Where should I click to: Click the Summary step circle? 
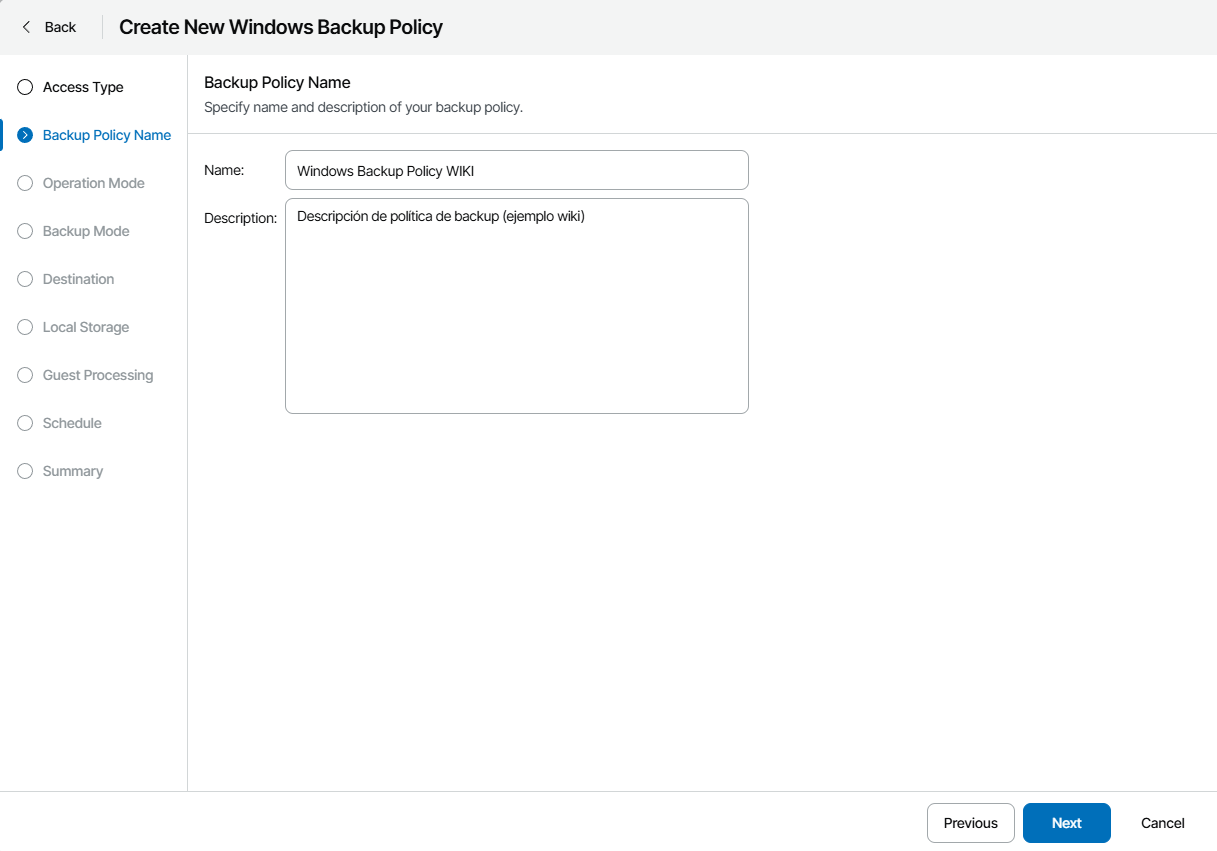pyautogui.click(x=25, y=471)
